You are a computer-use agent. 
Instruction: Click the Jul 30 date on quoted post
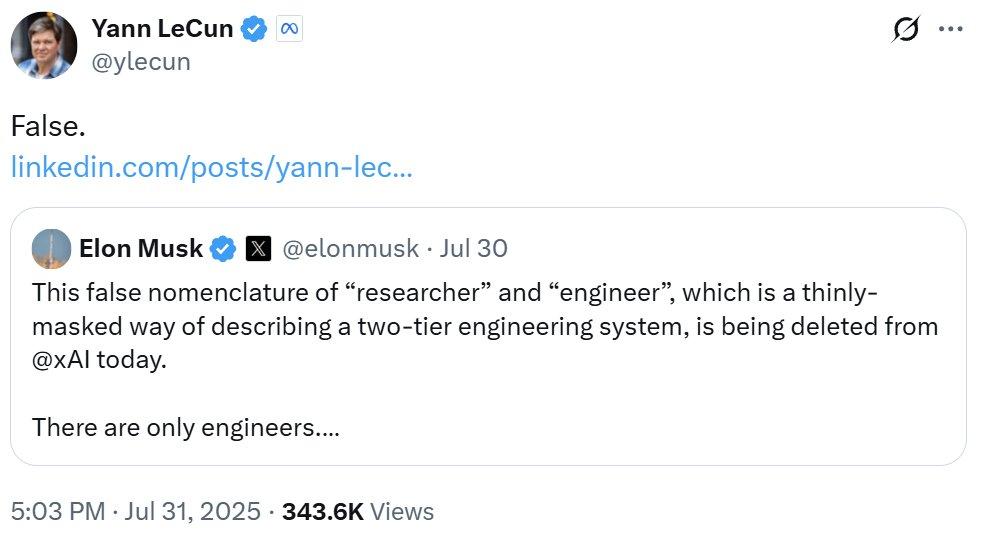(x=472, y=249)
